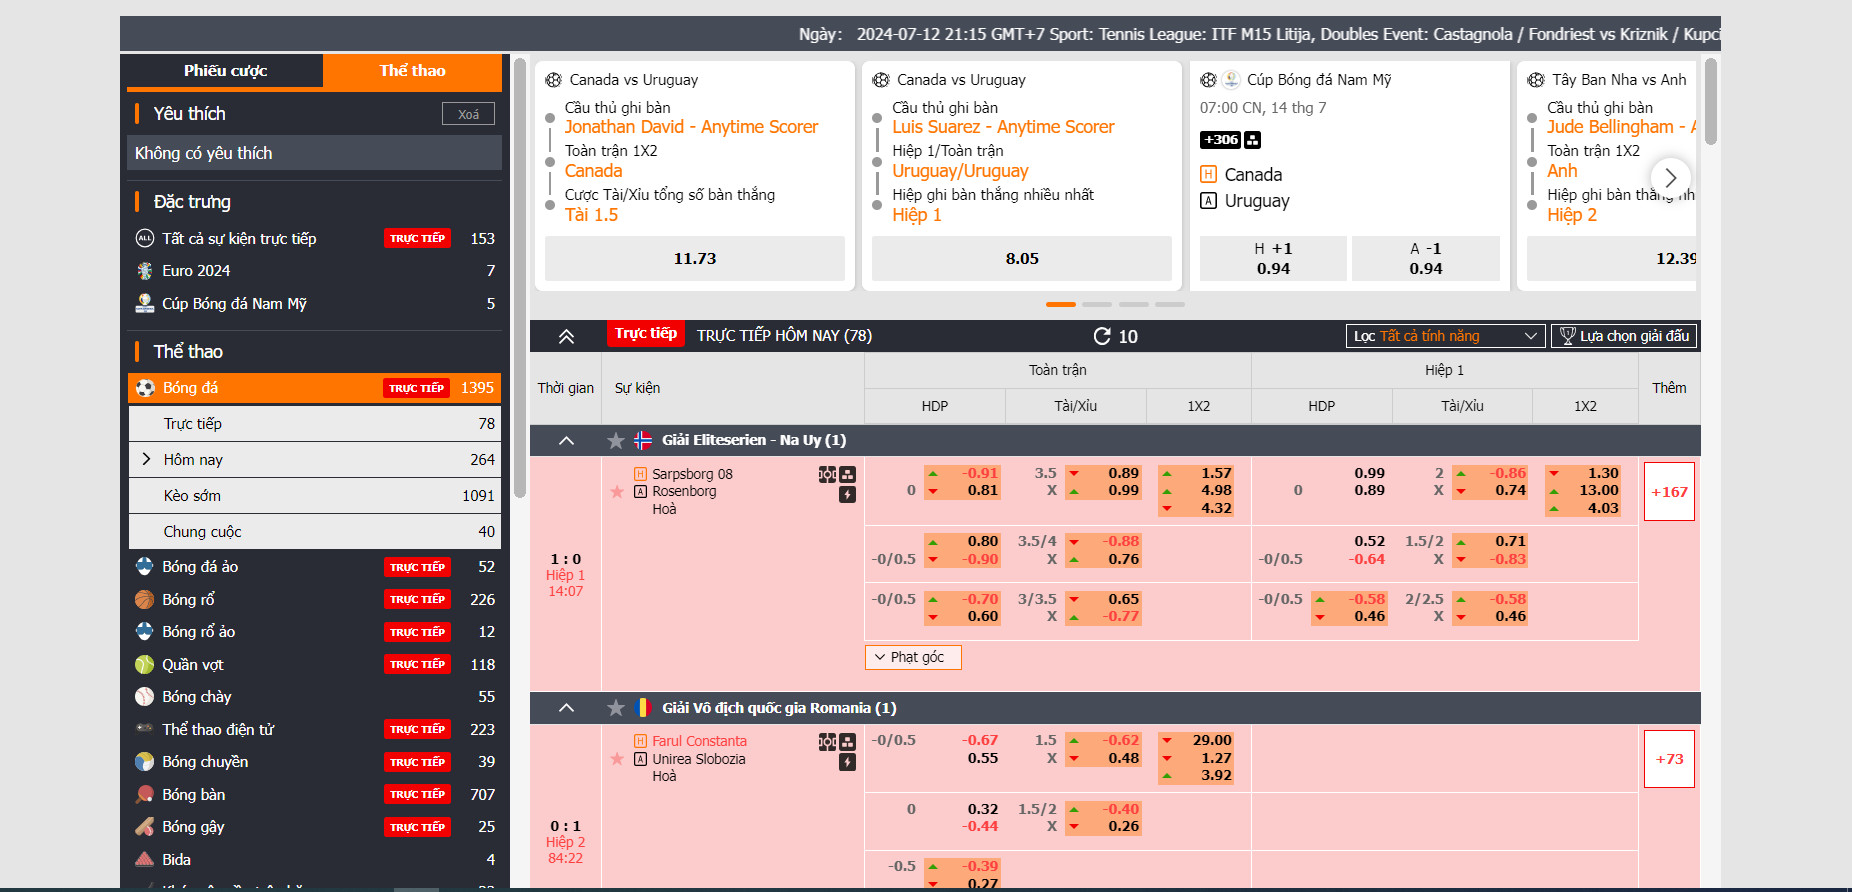This screenshot has height=892, width=1852.
Task: Favorite the Romania league star
Action: pyautogui.click(x=616, y=708)
